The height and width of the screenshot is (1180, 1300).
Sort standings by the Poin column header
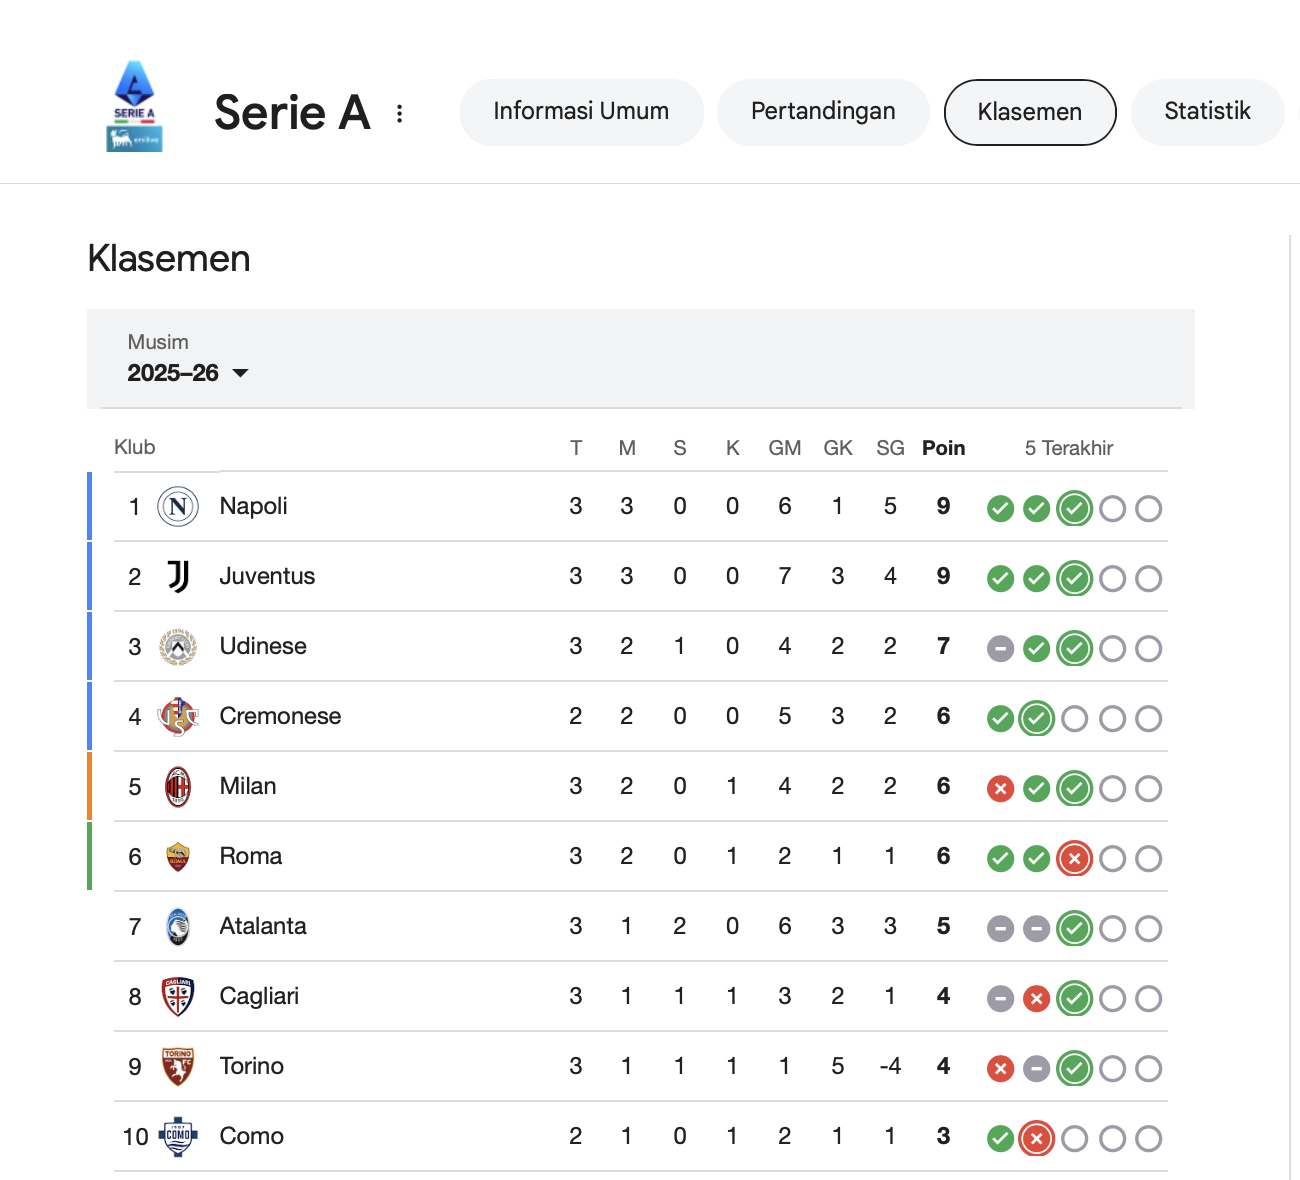click(942, 448)
